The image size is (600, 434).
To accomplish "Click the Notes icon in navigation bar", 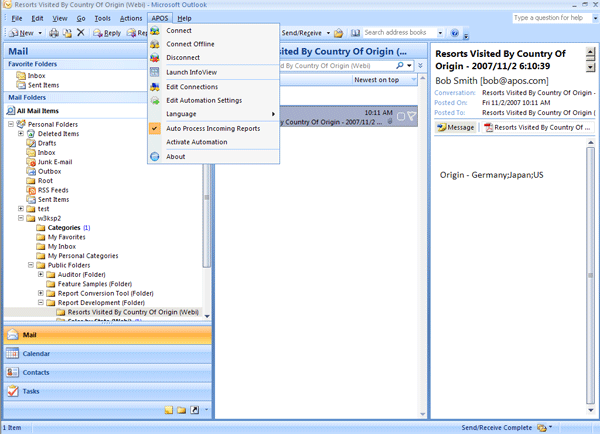I will pos(169,410).
